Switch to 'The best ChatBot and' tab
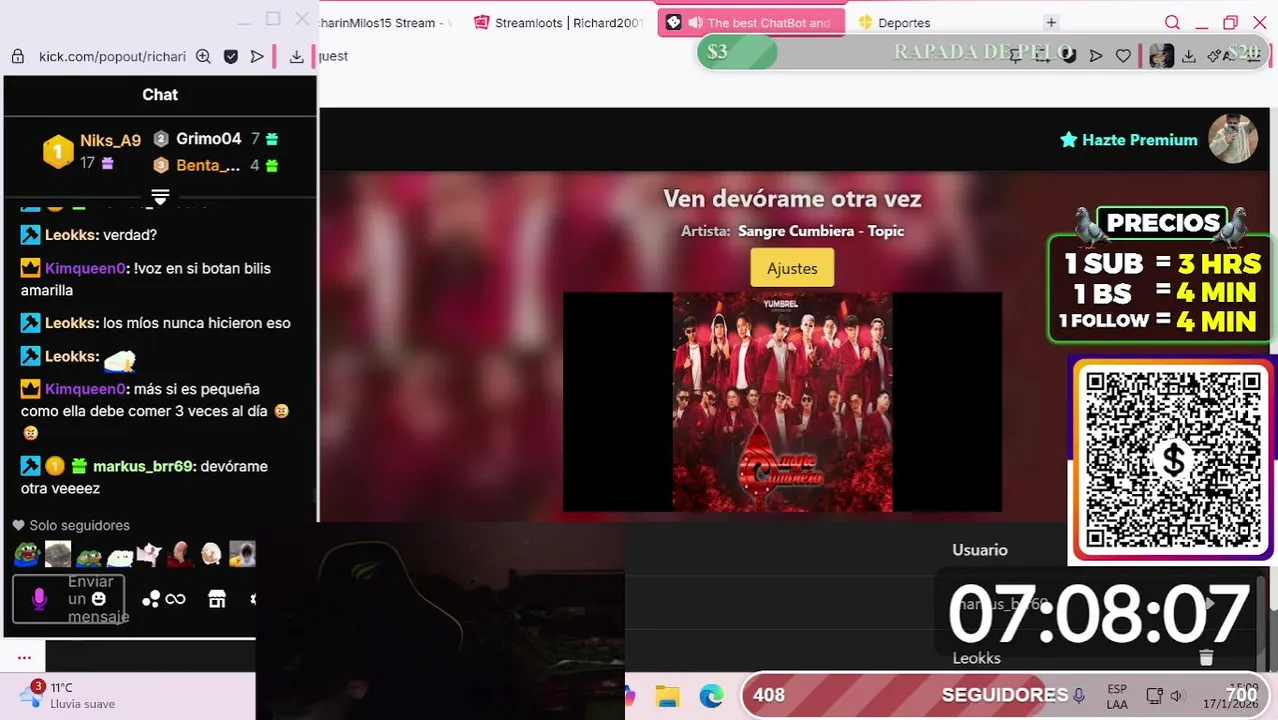 [x=751, y=22]
